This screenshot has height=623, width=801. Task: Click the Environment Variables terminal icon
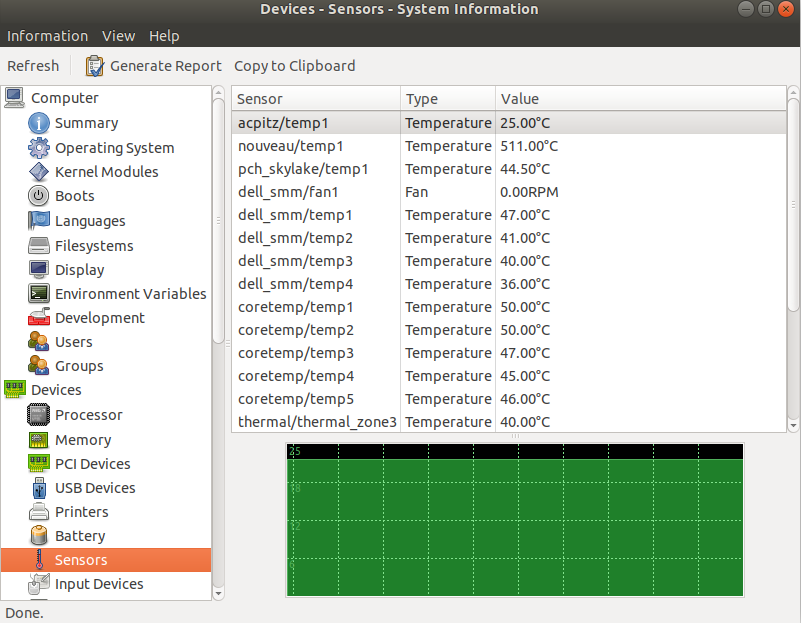point(39,294)
